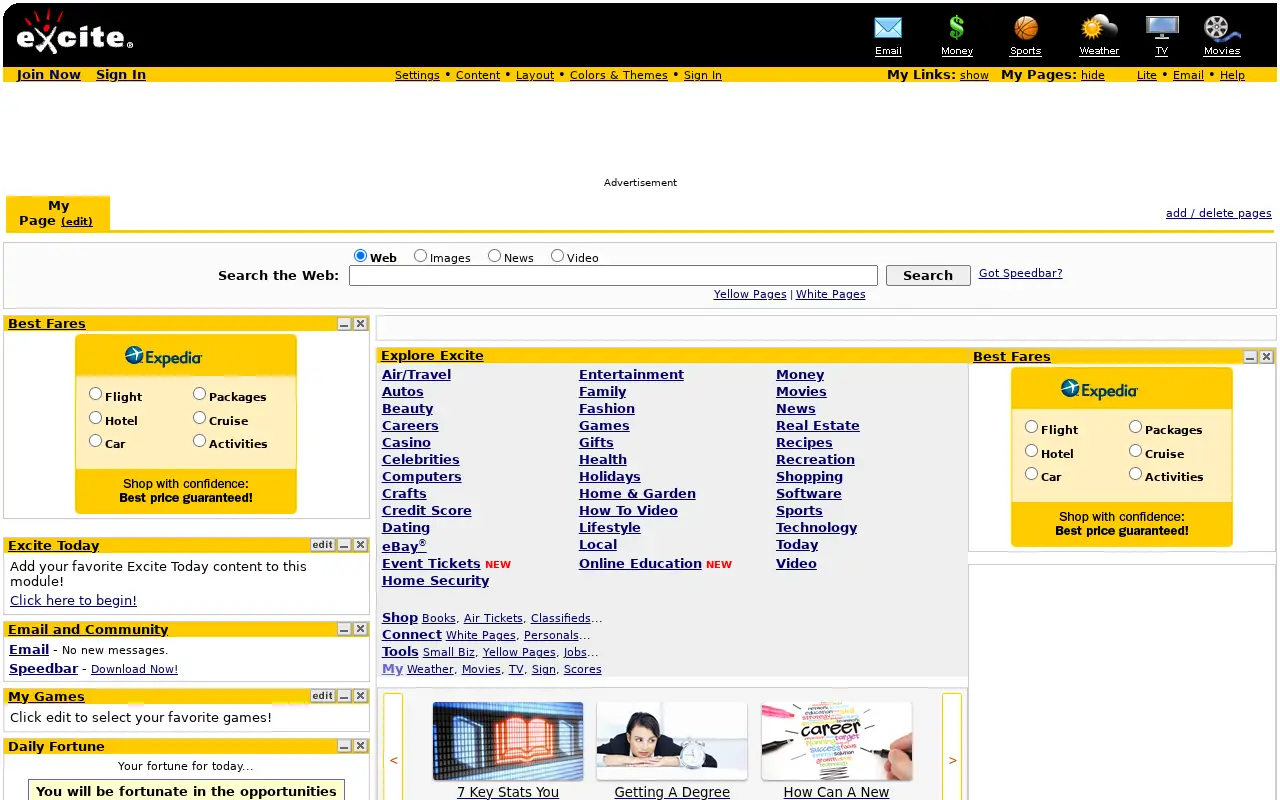Click the next carousel arrow
1280x800 pixels.
(952, 760)
